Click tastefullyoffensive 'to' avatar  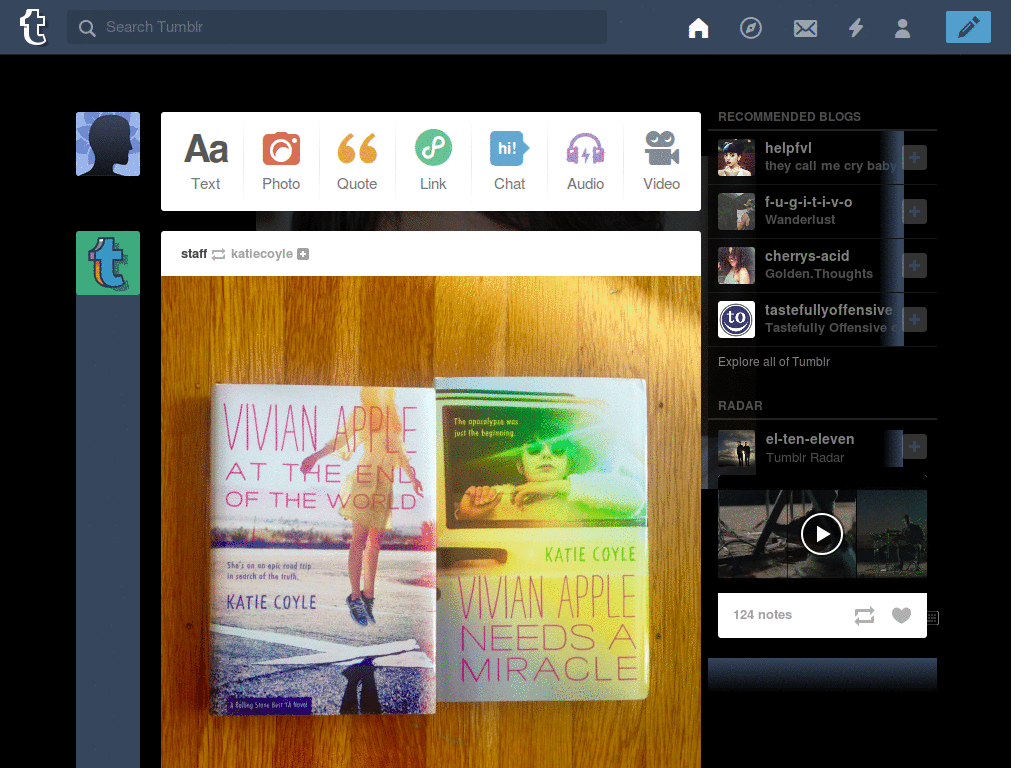pyautogui.click(x=736, y=319)
